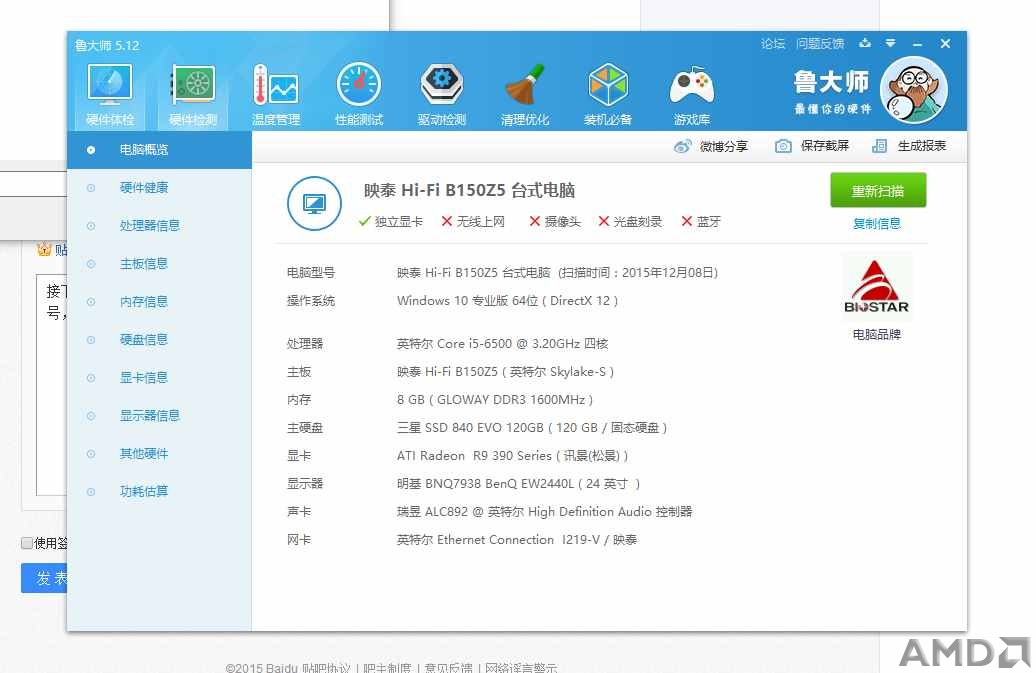The image size is (1036, 673).
Task: Click the 独立显卡 green check status
Action: [390, 221]
